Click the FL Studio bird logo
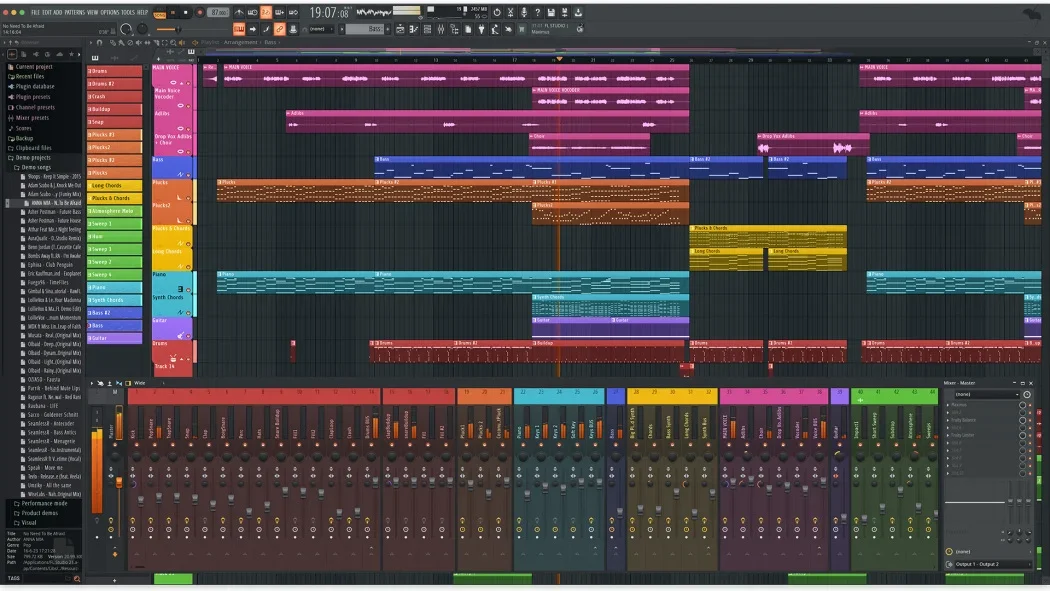 (1032, 13)
